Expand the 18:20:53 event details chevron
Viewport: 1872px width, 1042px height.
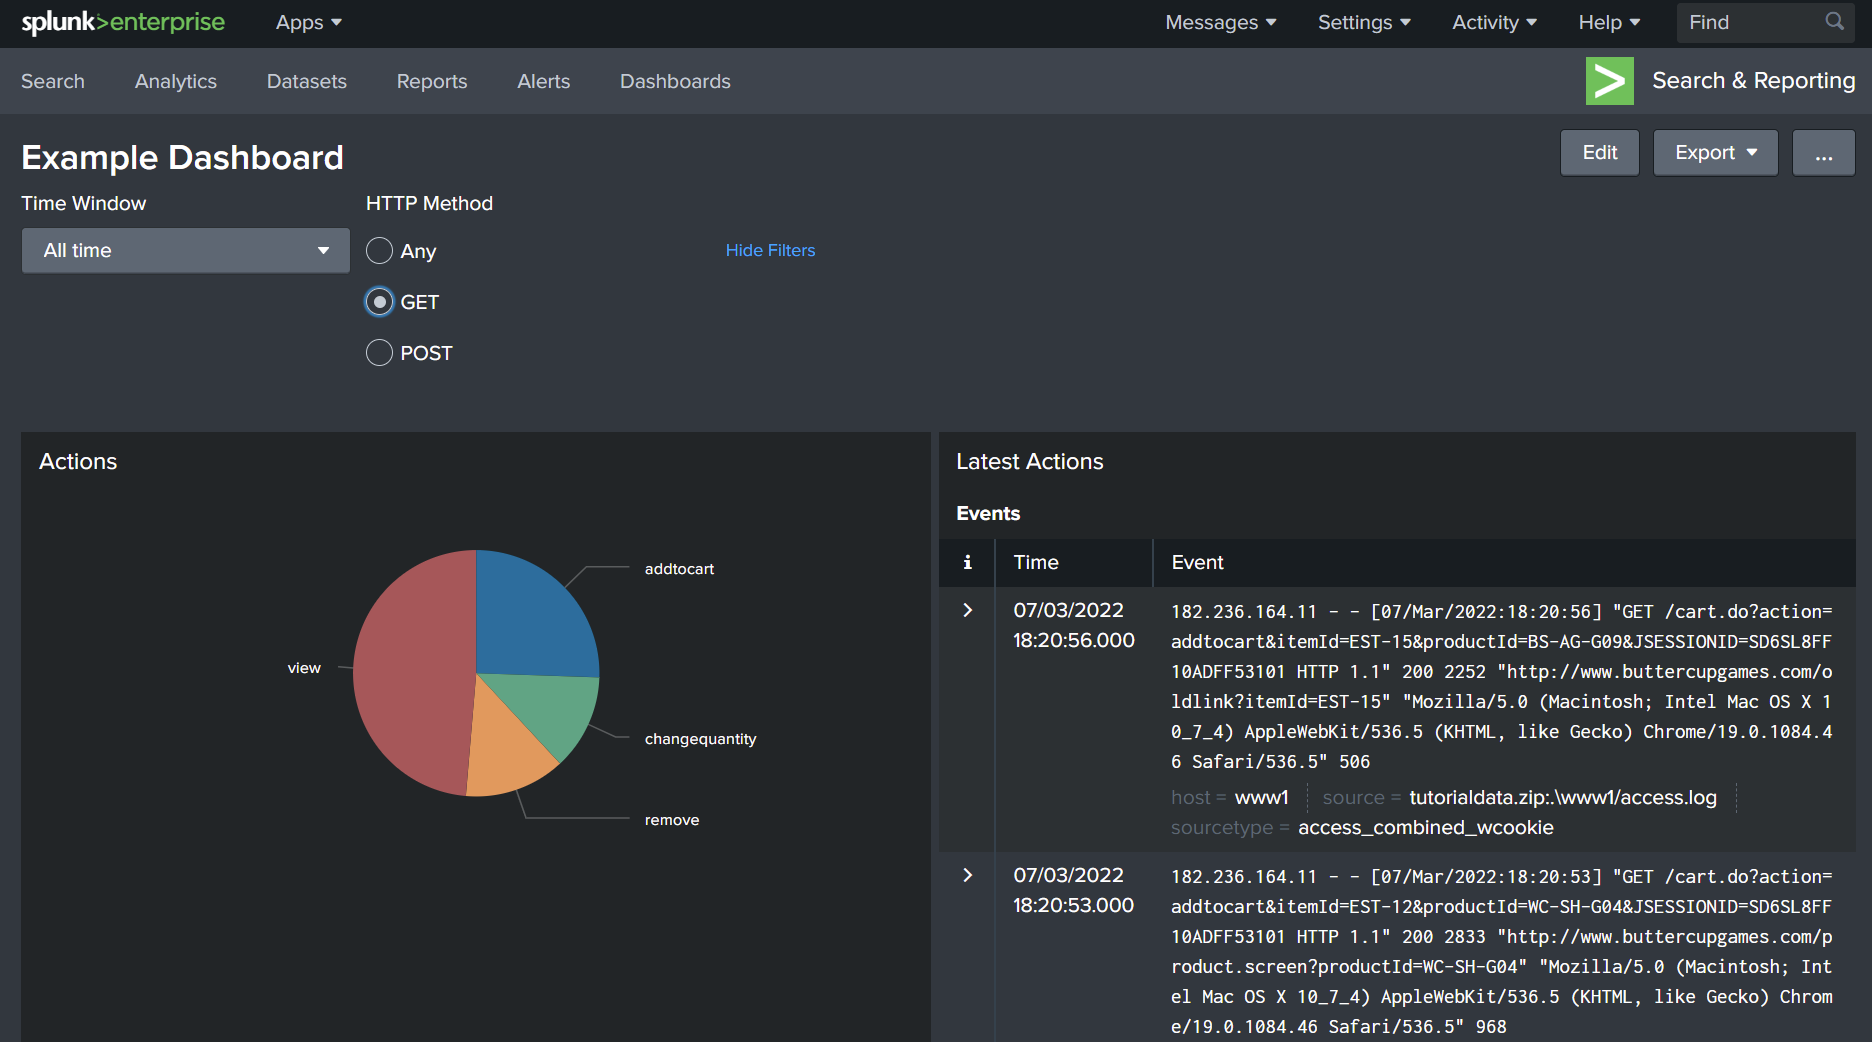click(x=966, y=874)
